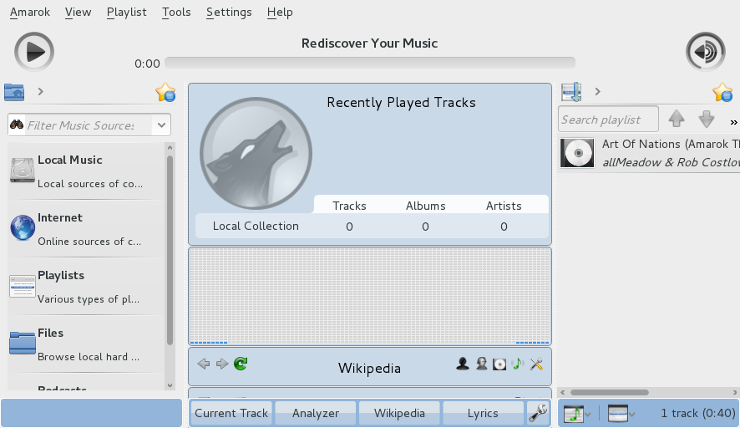The image size is (740, 428).
Task: Click the Tracks column header
Action: point(349,206)
